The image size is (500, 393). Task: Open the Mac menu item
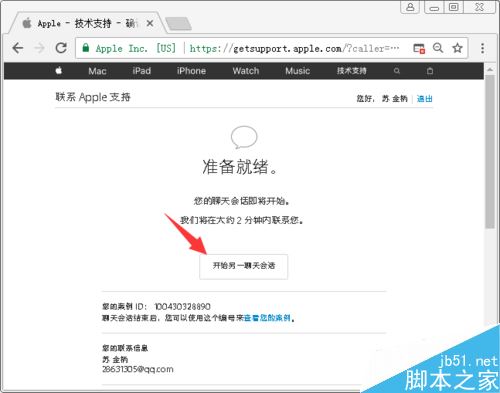coord(97,71)
